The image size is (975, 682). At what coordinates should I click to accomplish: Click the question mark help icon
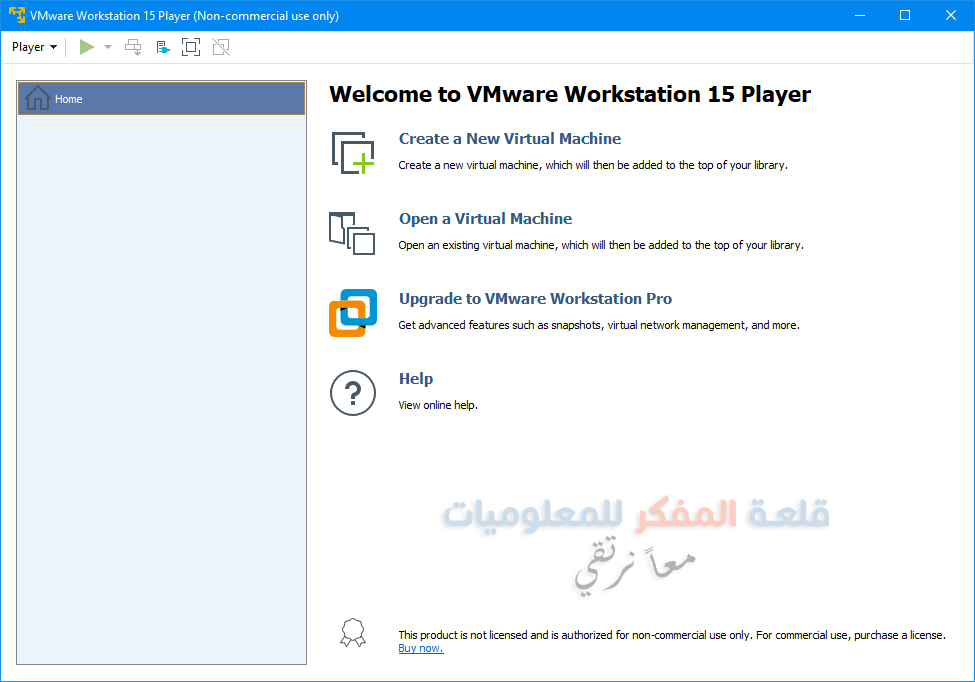click(353, 393)
